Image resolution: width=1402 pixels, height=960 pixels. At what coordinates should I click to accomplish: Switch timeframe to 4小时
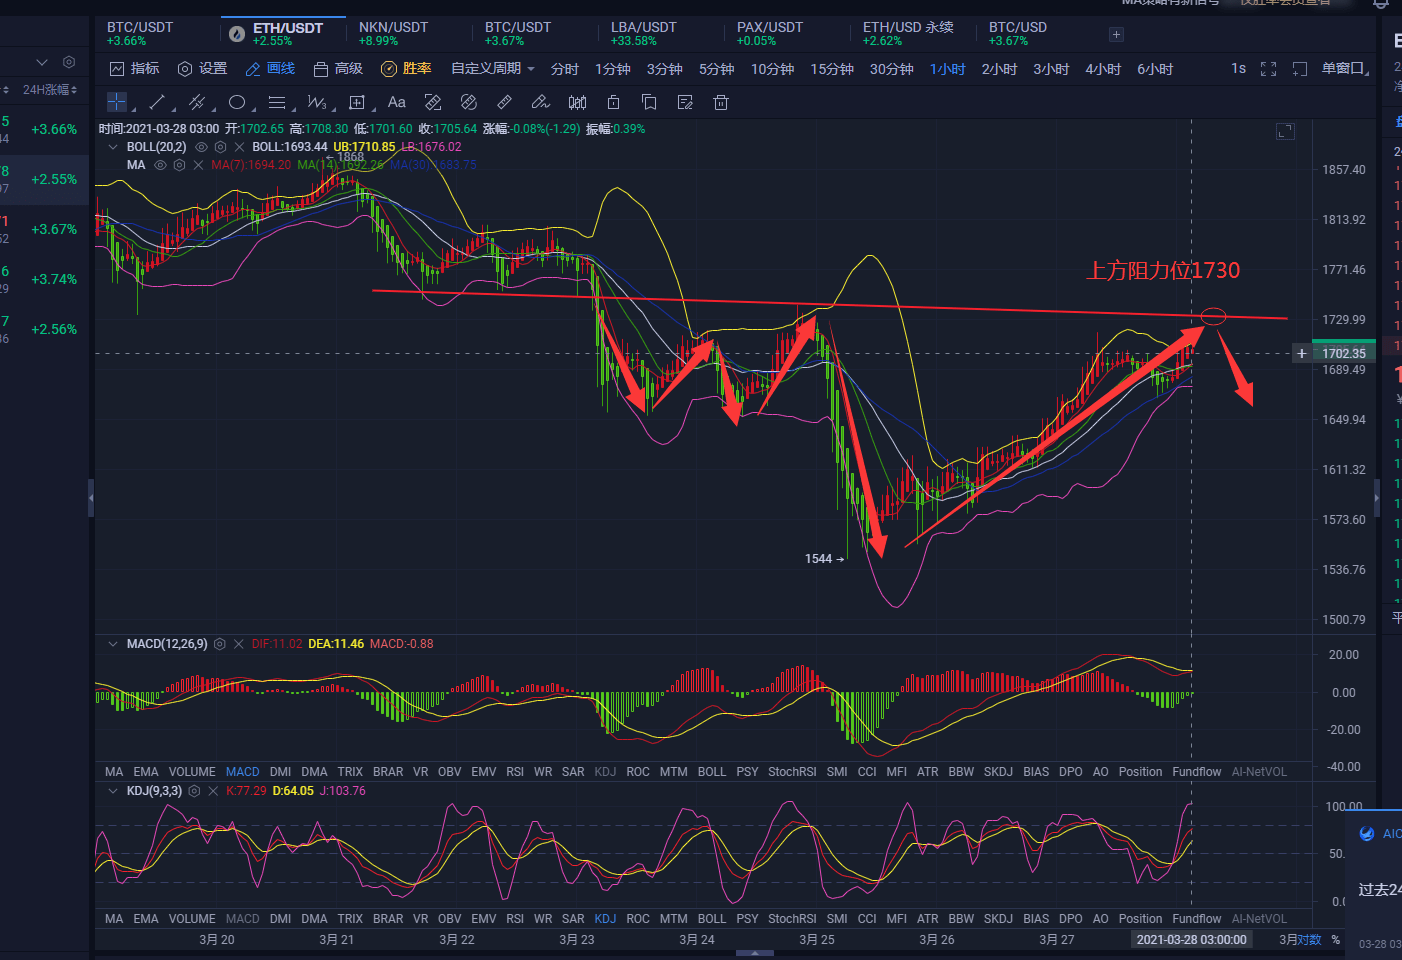tap(1103, 69)
